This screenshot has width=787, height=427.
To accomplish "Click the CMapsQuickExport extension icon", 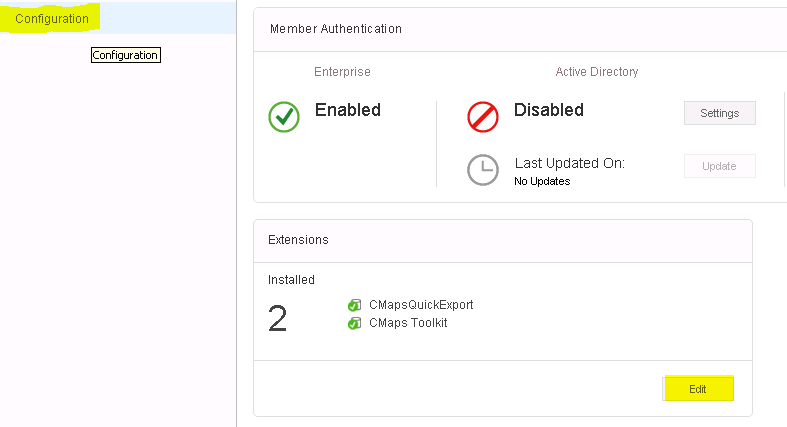I will coord(354,305).
